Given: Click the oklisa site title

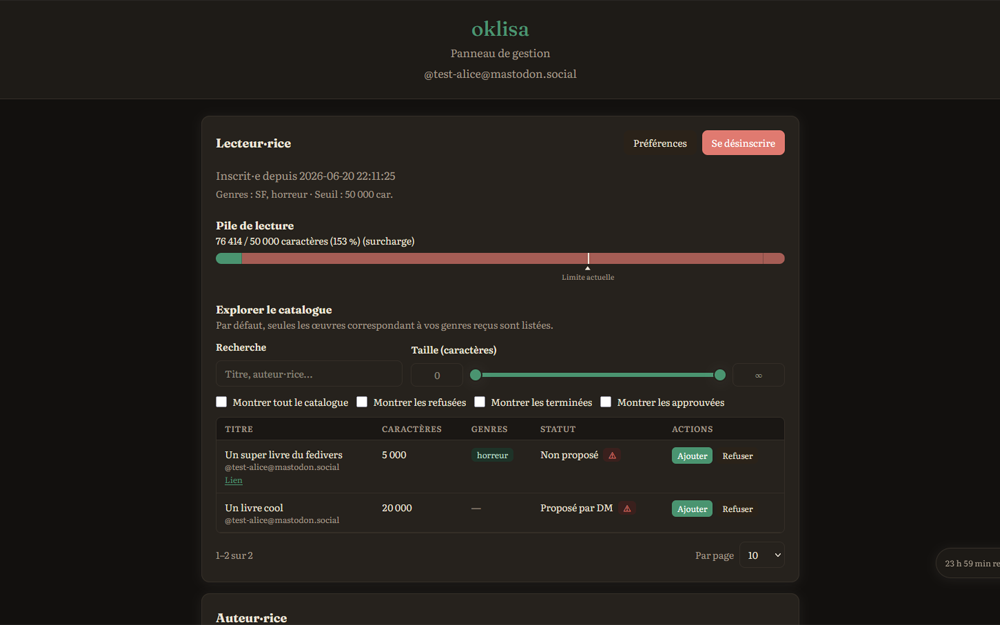Looking at the screenshot, I should (x=500, y=29).
